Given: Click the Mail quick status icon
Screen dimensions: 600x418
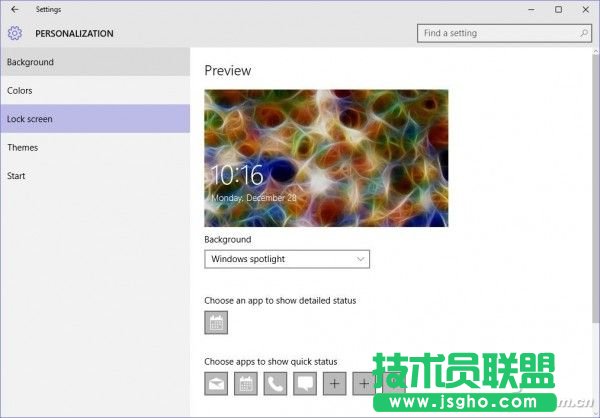Looking at the screenshot, I should click(x=216, y=383).
